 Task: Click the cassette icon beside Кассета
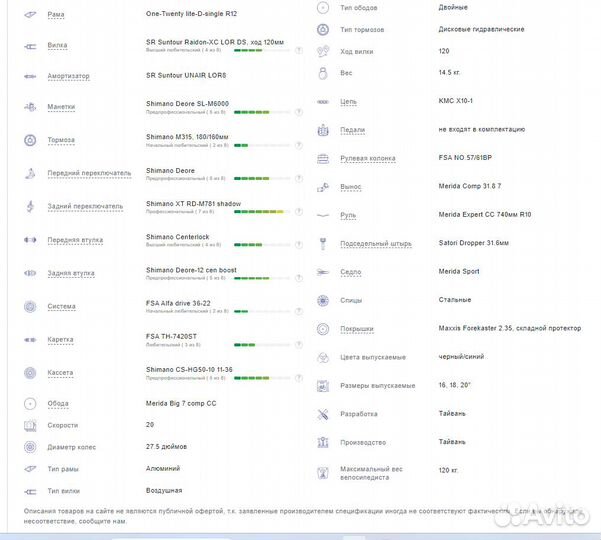click(x=28, y=372)
